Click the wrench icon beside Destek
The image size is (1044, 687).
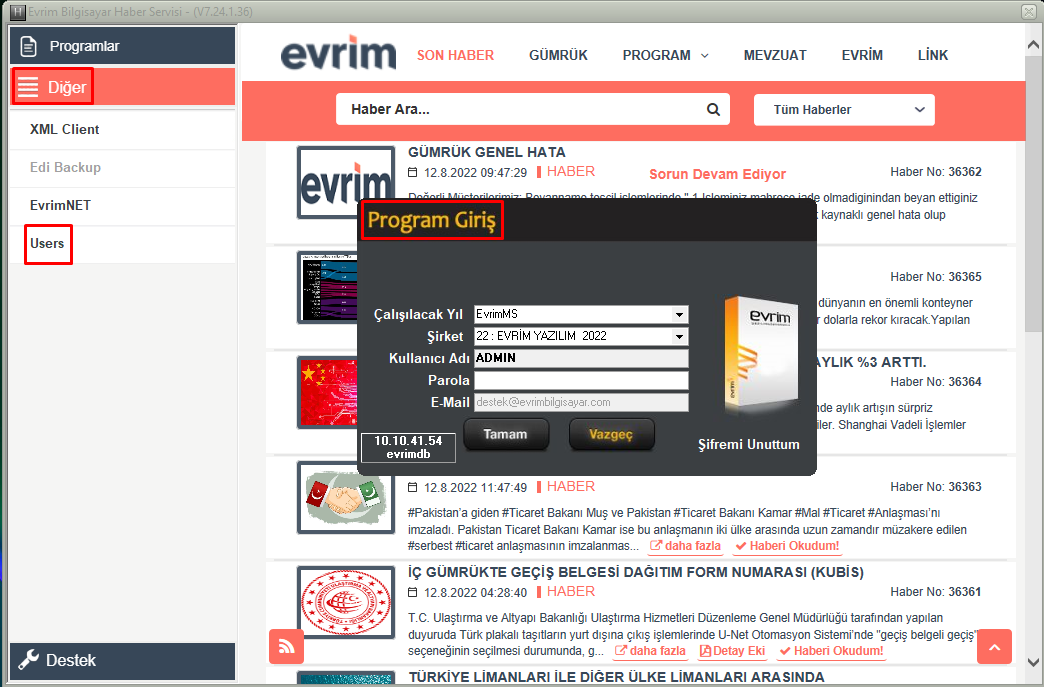[x=28, y=660]
